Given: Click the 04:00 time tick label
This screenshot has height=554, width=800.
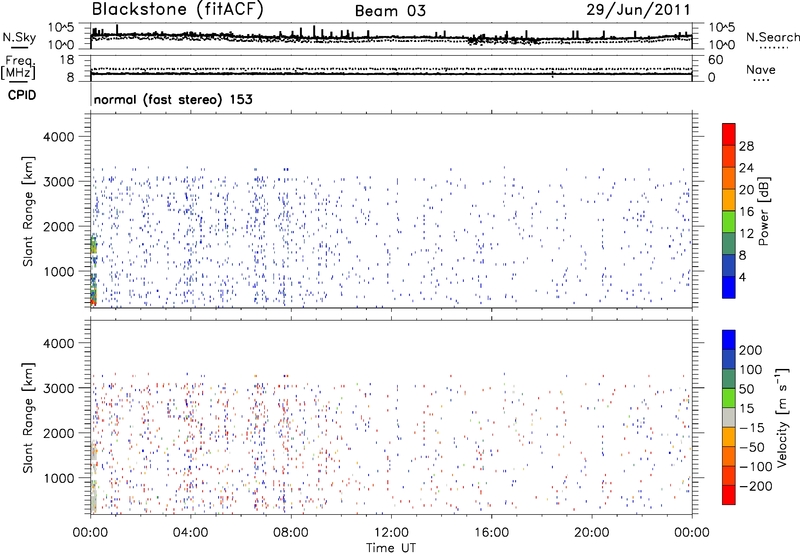Looking at the screenshot, I should click(x=190, y=533).
